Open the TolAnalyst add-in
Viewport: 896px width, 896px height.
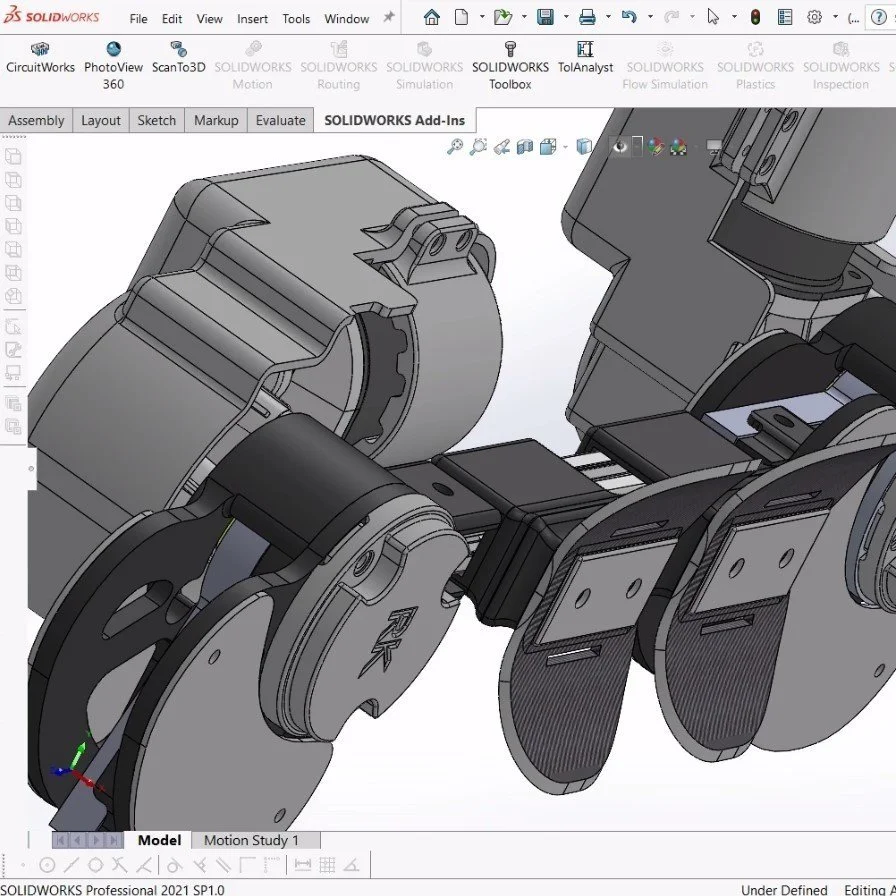[585, 58]
